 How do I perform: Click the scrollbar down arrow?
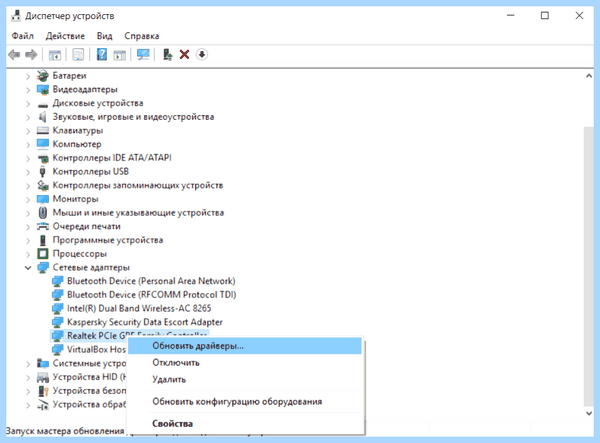[x=589, y=413]
